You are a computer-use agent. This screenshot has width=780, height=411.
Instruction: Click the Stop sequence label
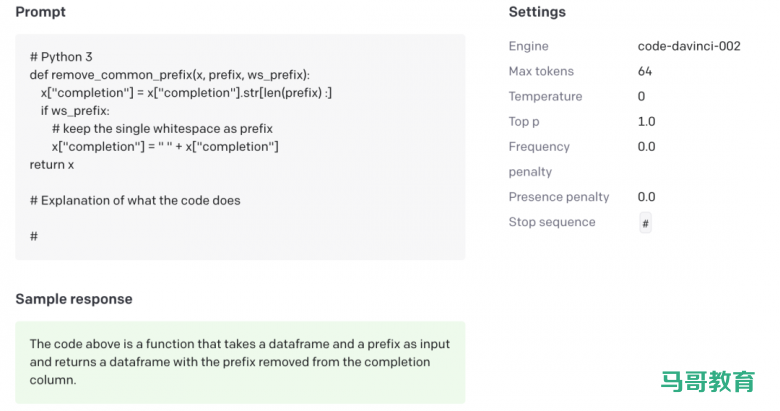click(x=551, y=222)
